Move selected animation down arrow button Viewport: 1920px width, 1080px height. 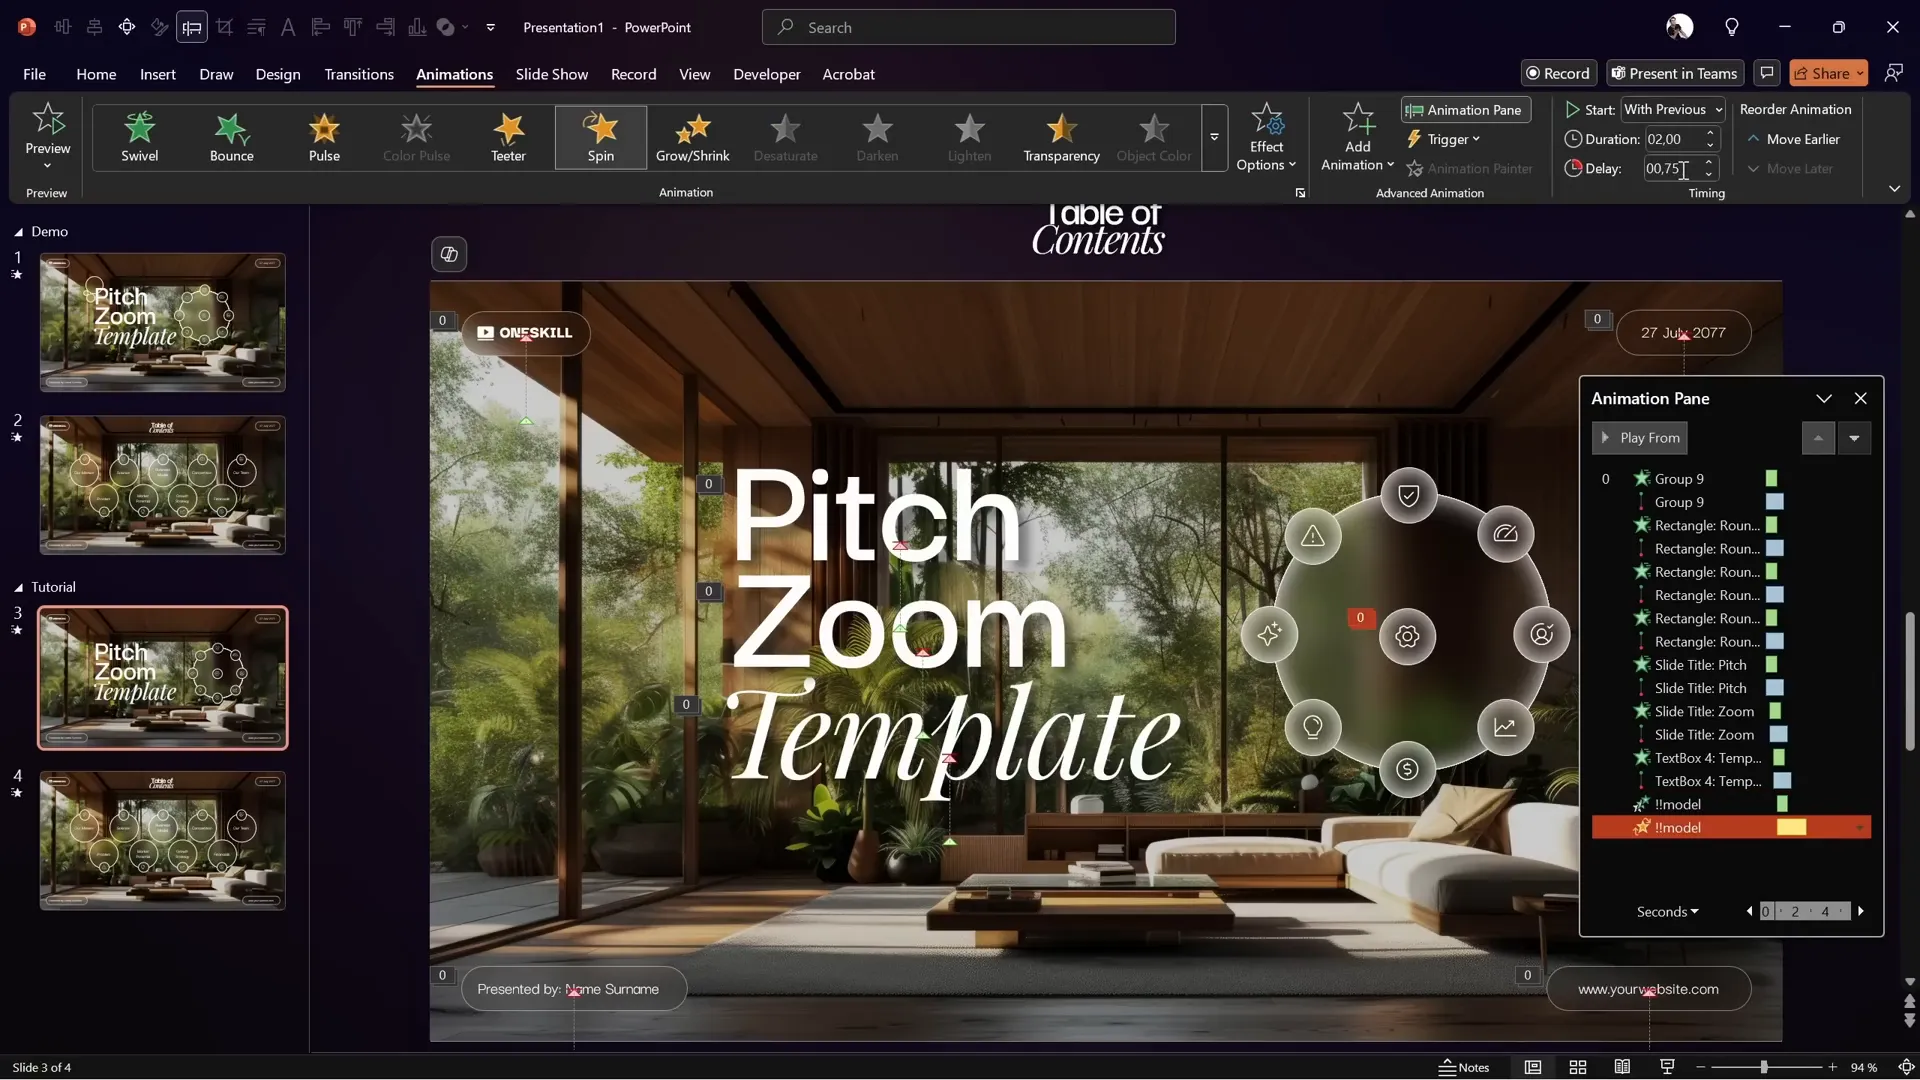1854,438
